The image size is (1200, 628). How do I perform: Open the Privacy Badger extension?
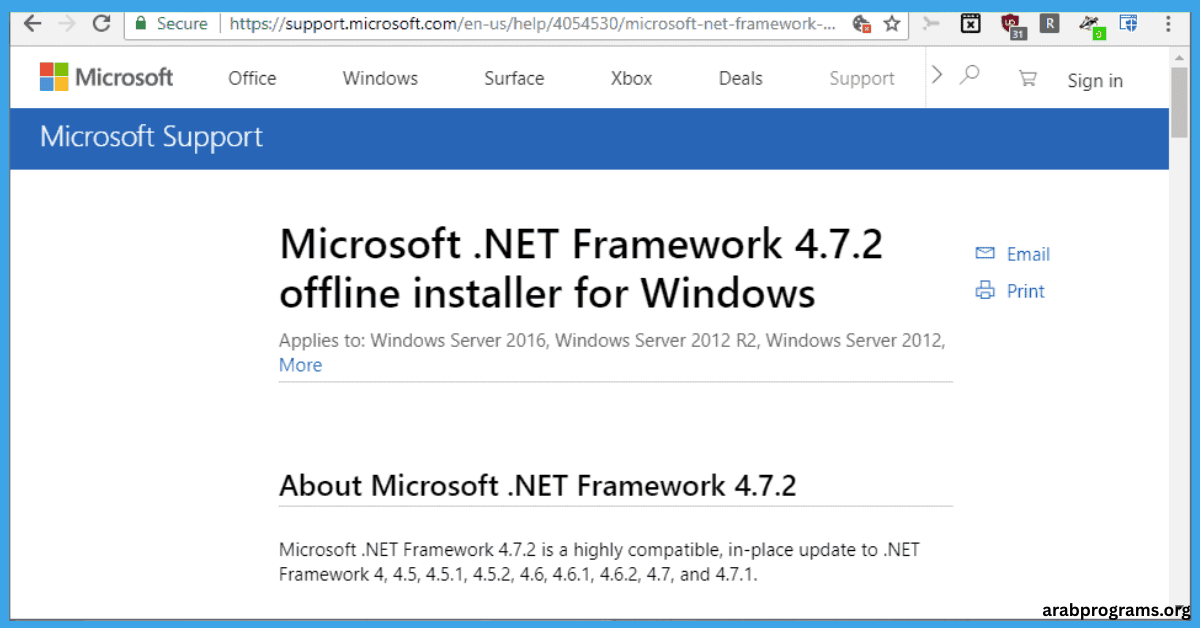(1091, 24)
